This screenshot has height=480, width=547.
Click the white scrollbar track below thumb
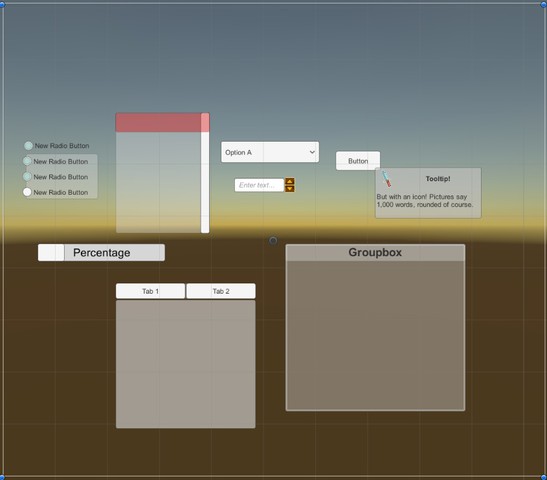point(205,182)
